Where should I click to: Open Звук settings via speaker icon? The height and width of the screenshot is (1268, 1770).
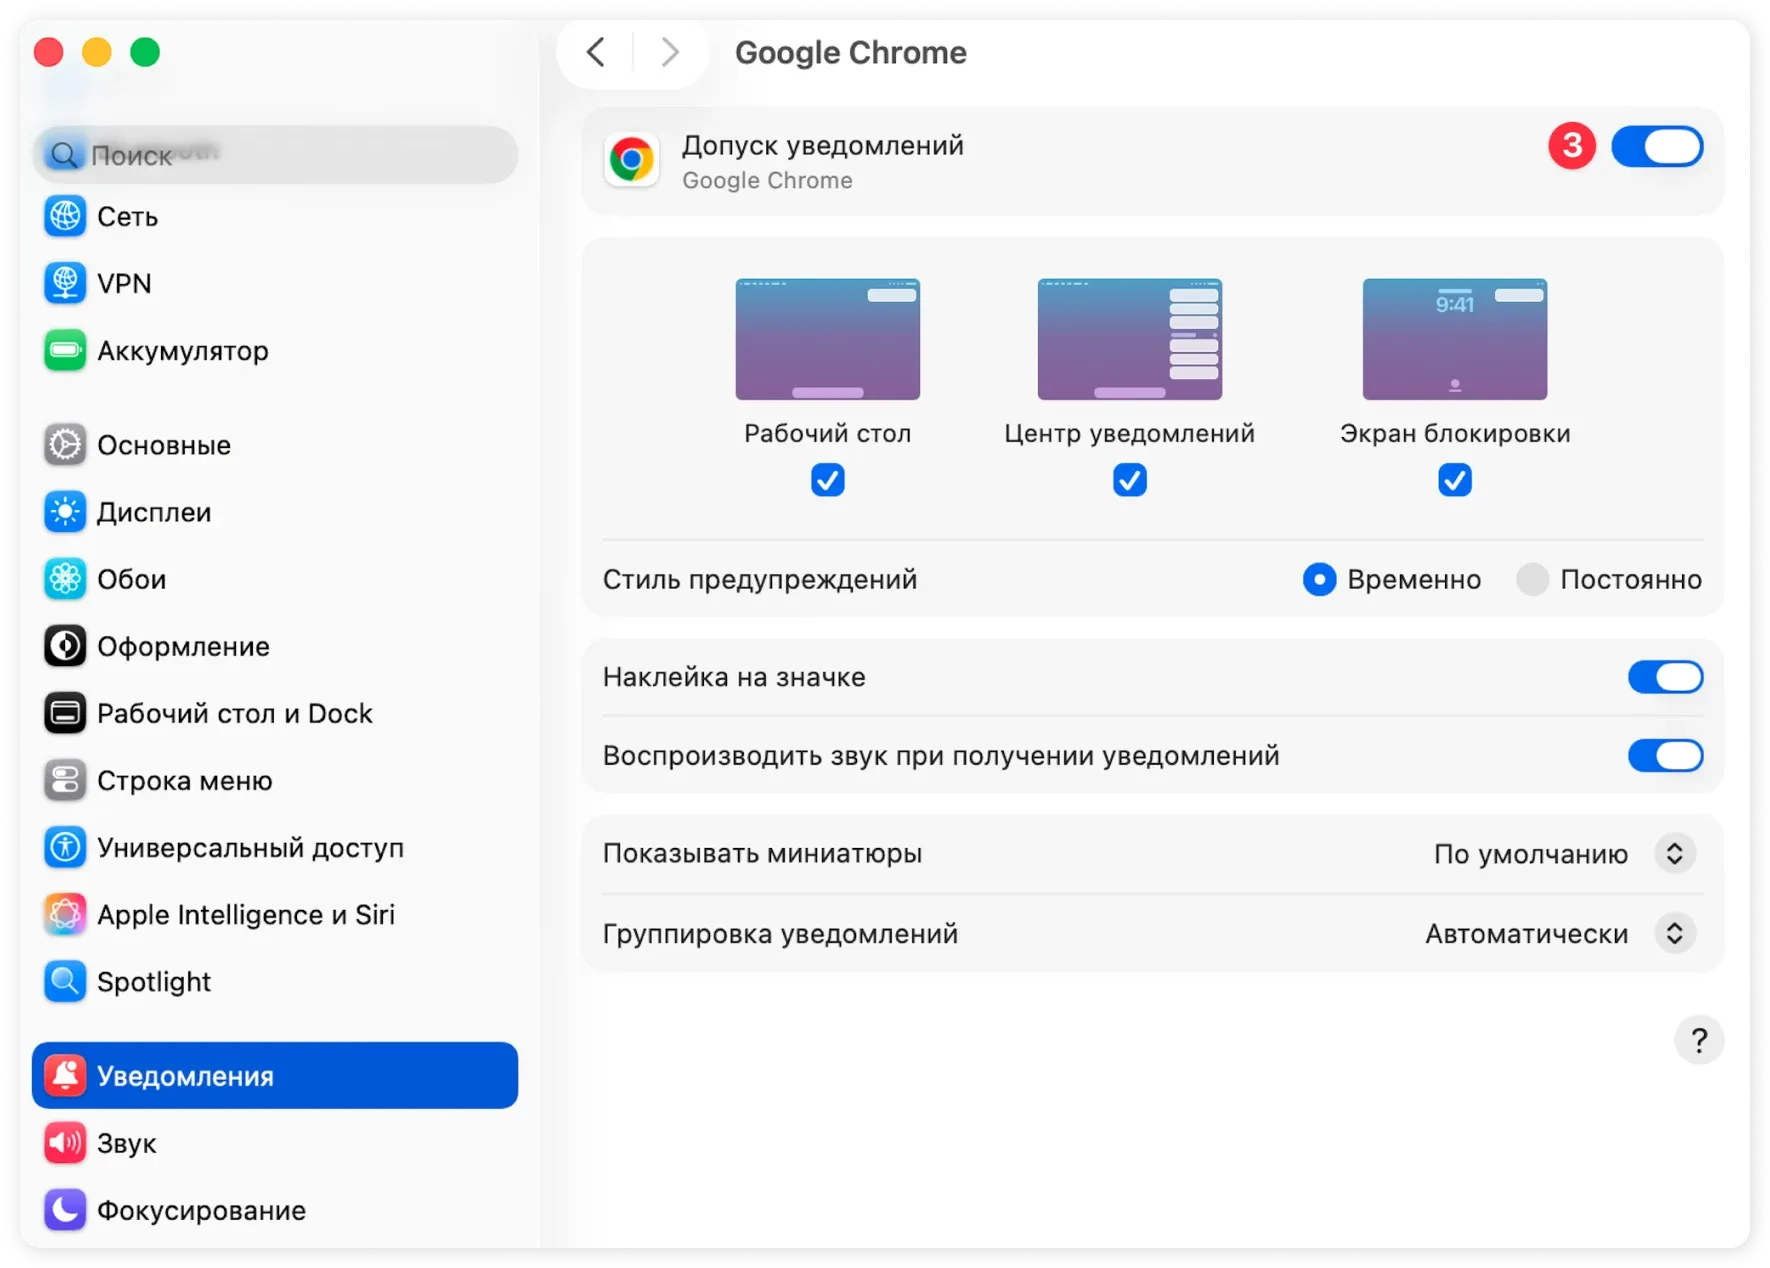point(64,1142)
